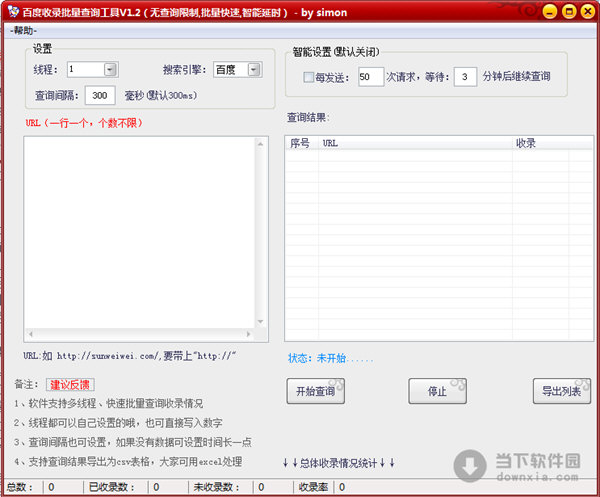600x497 pixels.
Task: Maximize the query tool window
Action: 568,11
